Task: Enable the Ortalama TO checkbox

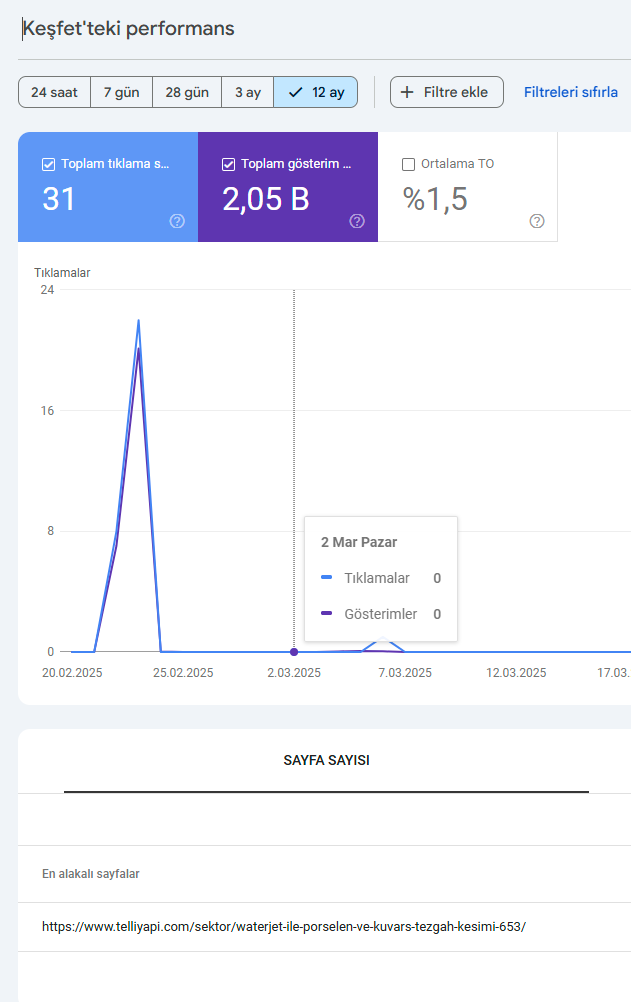Action: [409, 164]
